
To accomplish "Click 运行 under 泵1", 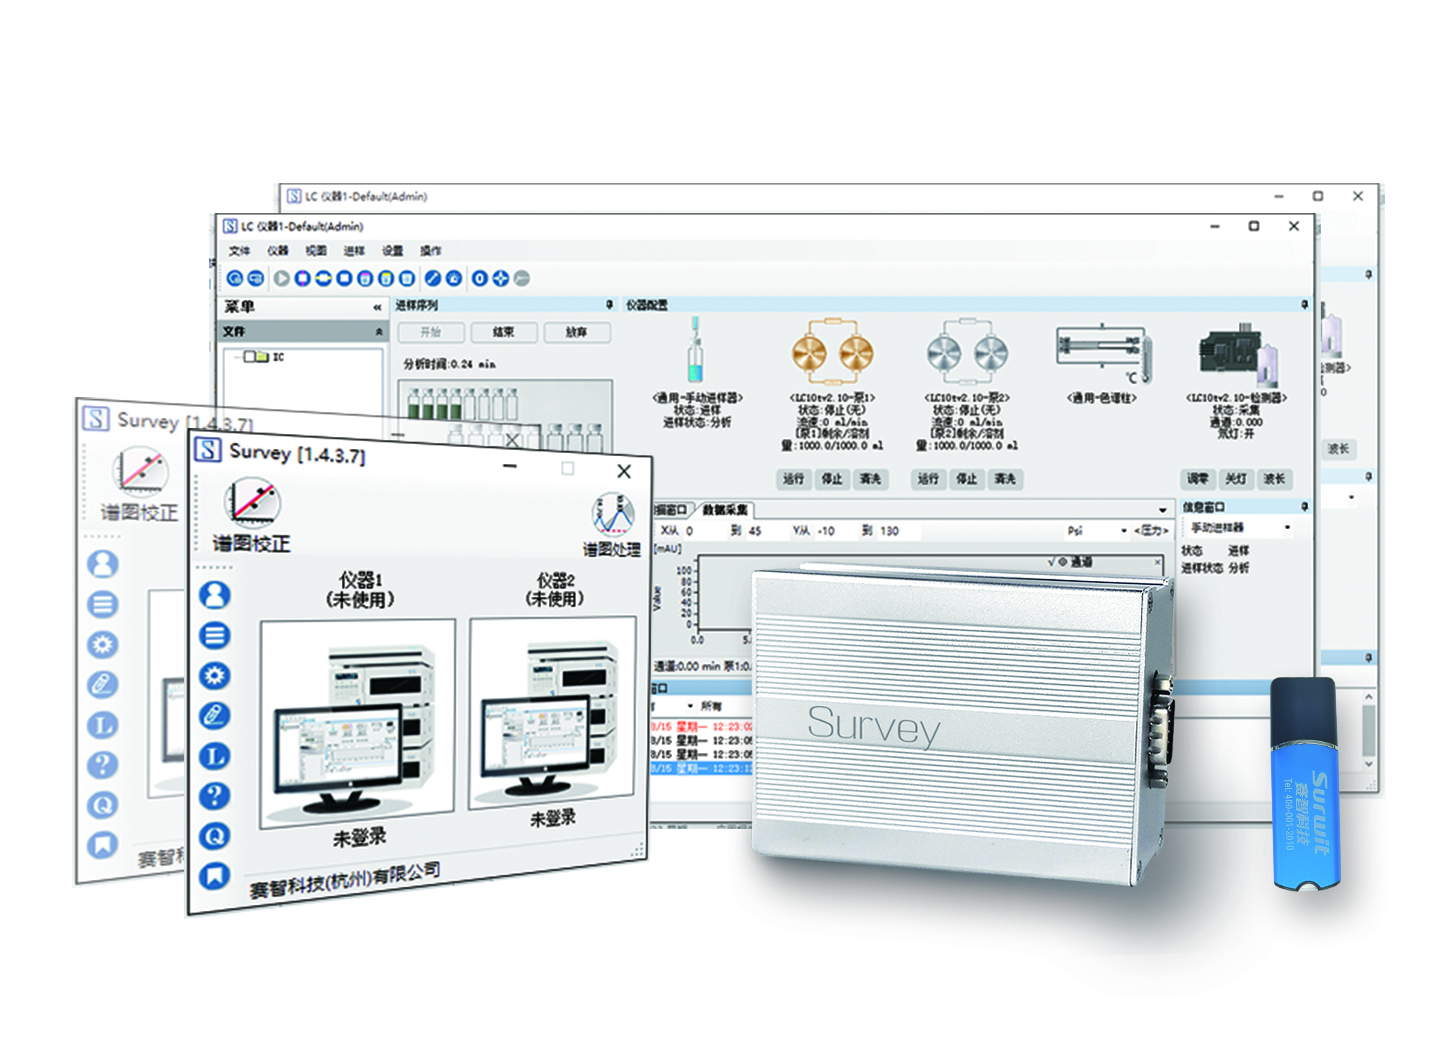I will [x=794, y=479].
